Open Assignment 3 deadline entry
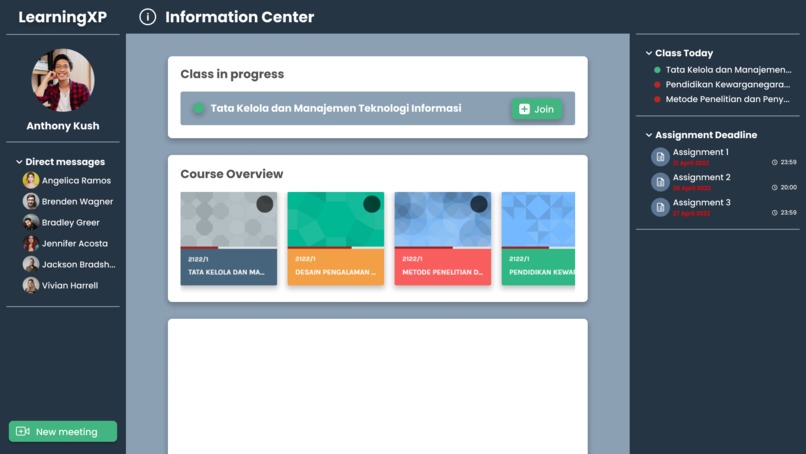This screenshot has width=806, height=454. click(x=724, y=207)
